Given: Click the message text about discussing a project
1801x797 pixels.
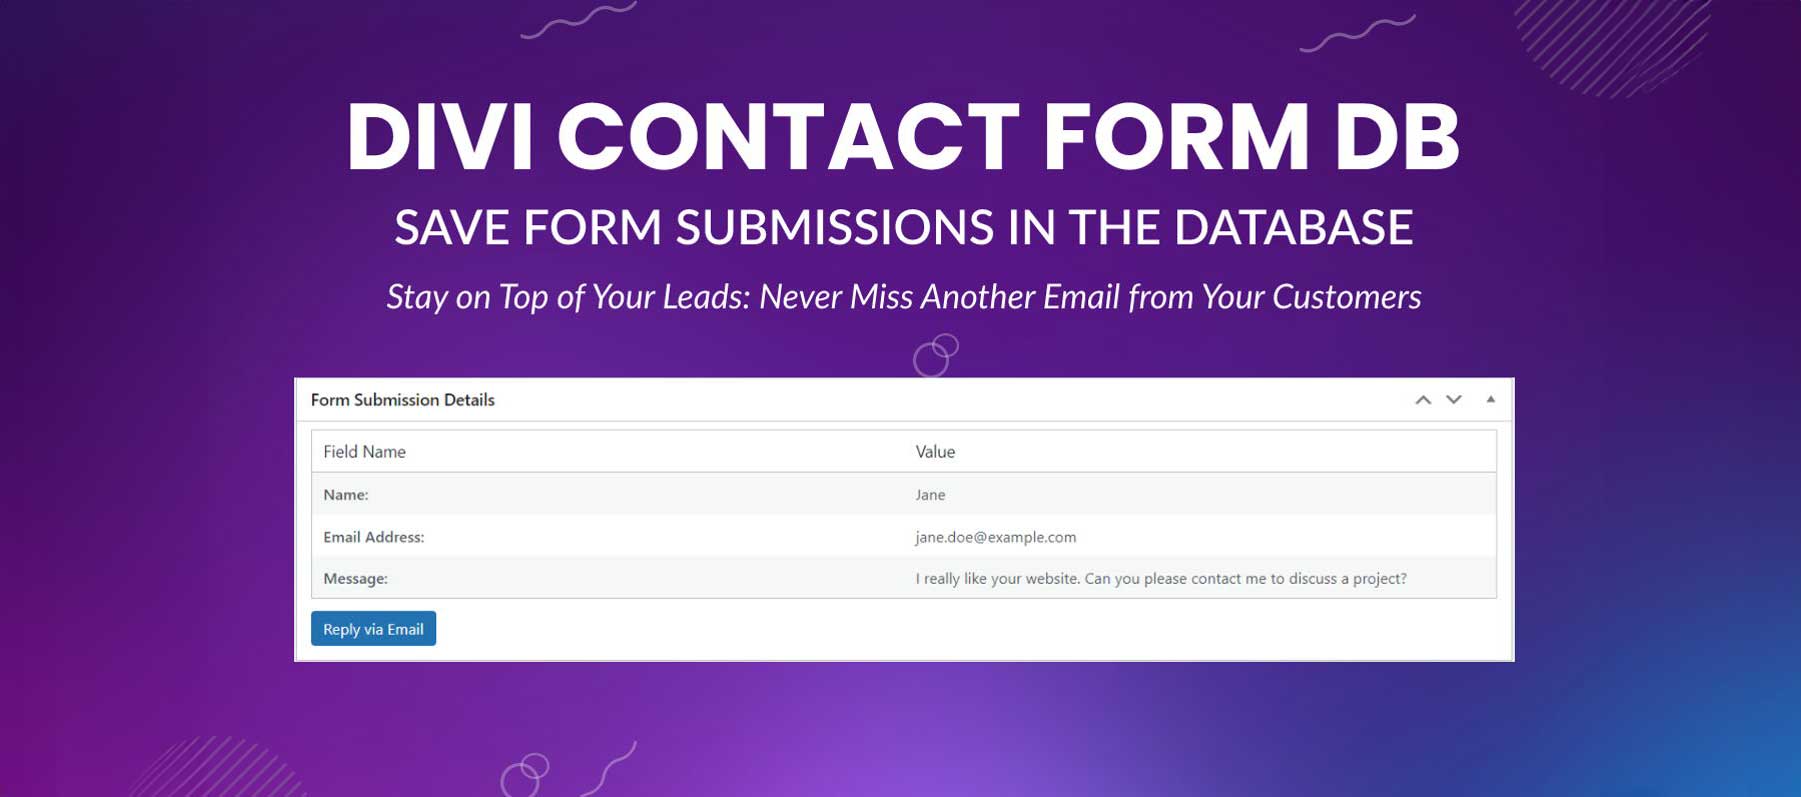Looking at the screenshot, I should click(1160, 579).
